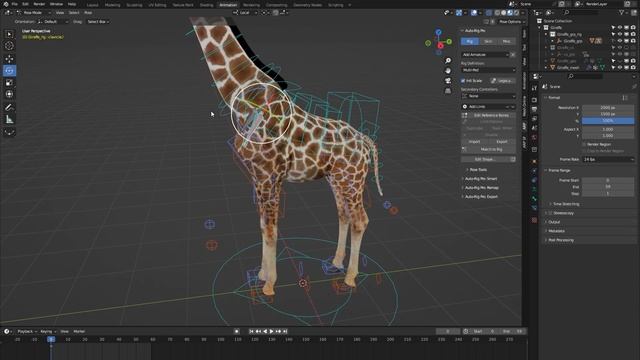Screen dimensions: 640x360
Task: Click the Import button
Action: pyautogui.click(x=475, y=142)
